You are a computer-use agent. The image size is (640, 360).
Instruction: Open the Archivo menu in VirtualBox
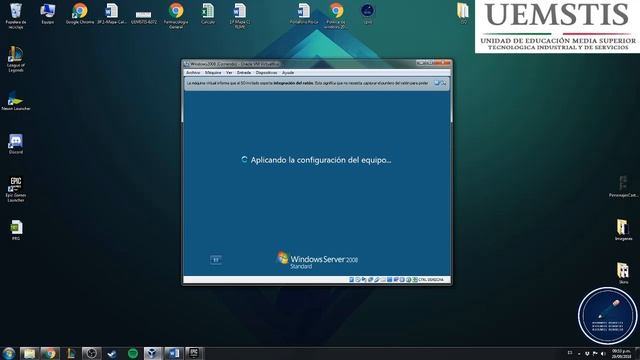coord(193,73)
